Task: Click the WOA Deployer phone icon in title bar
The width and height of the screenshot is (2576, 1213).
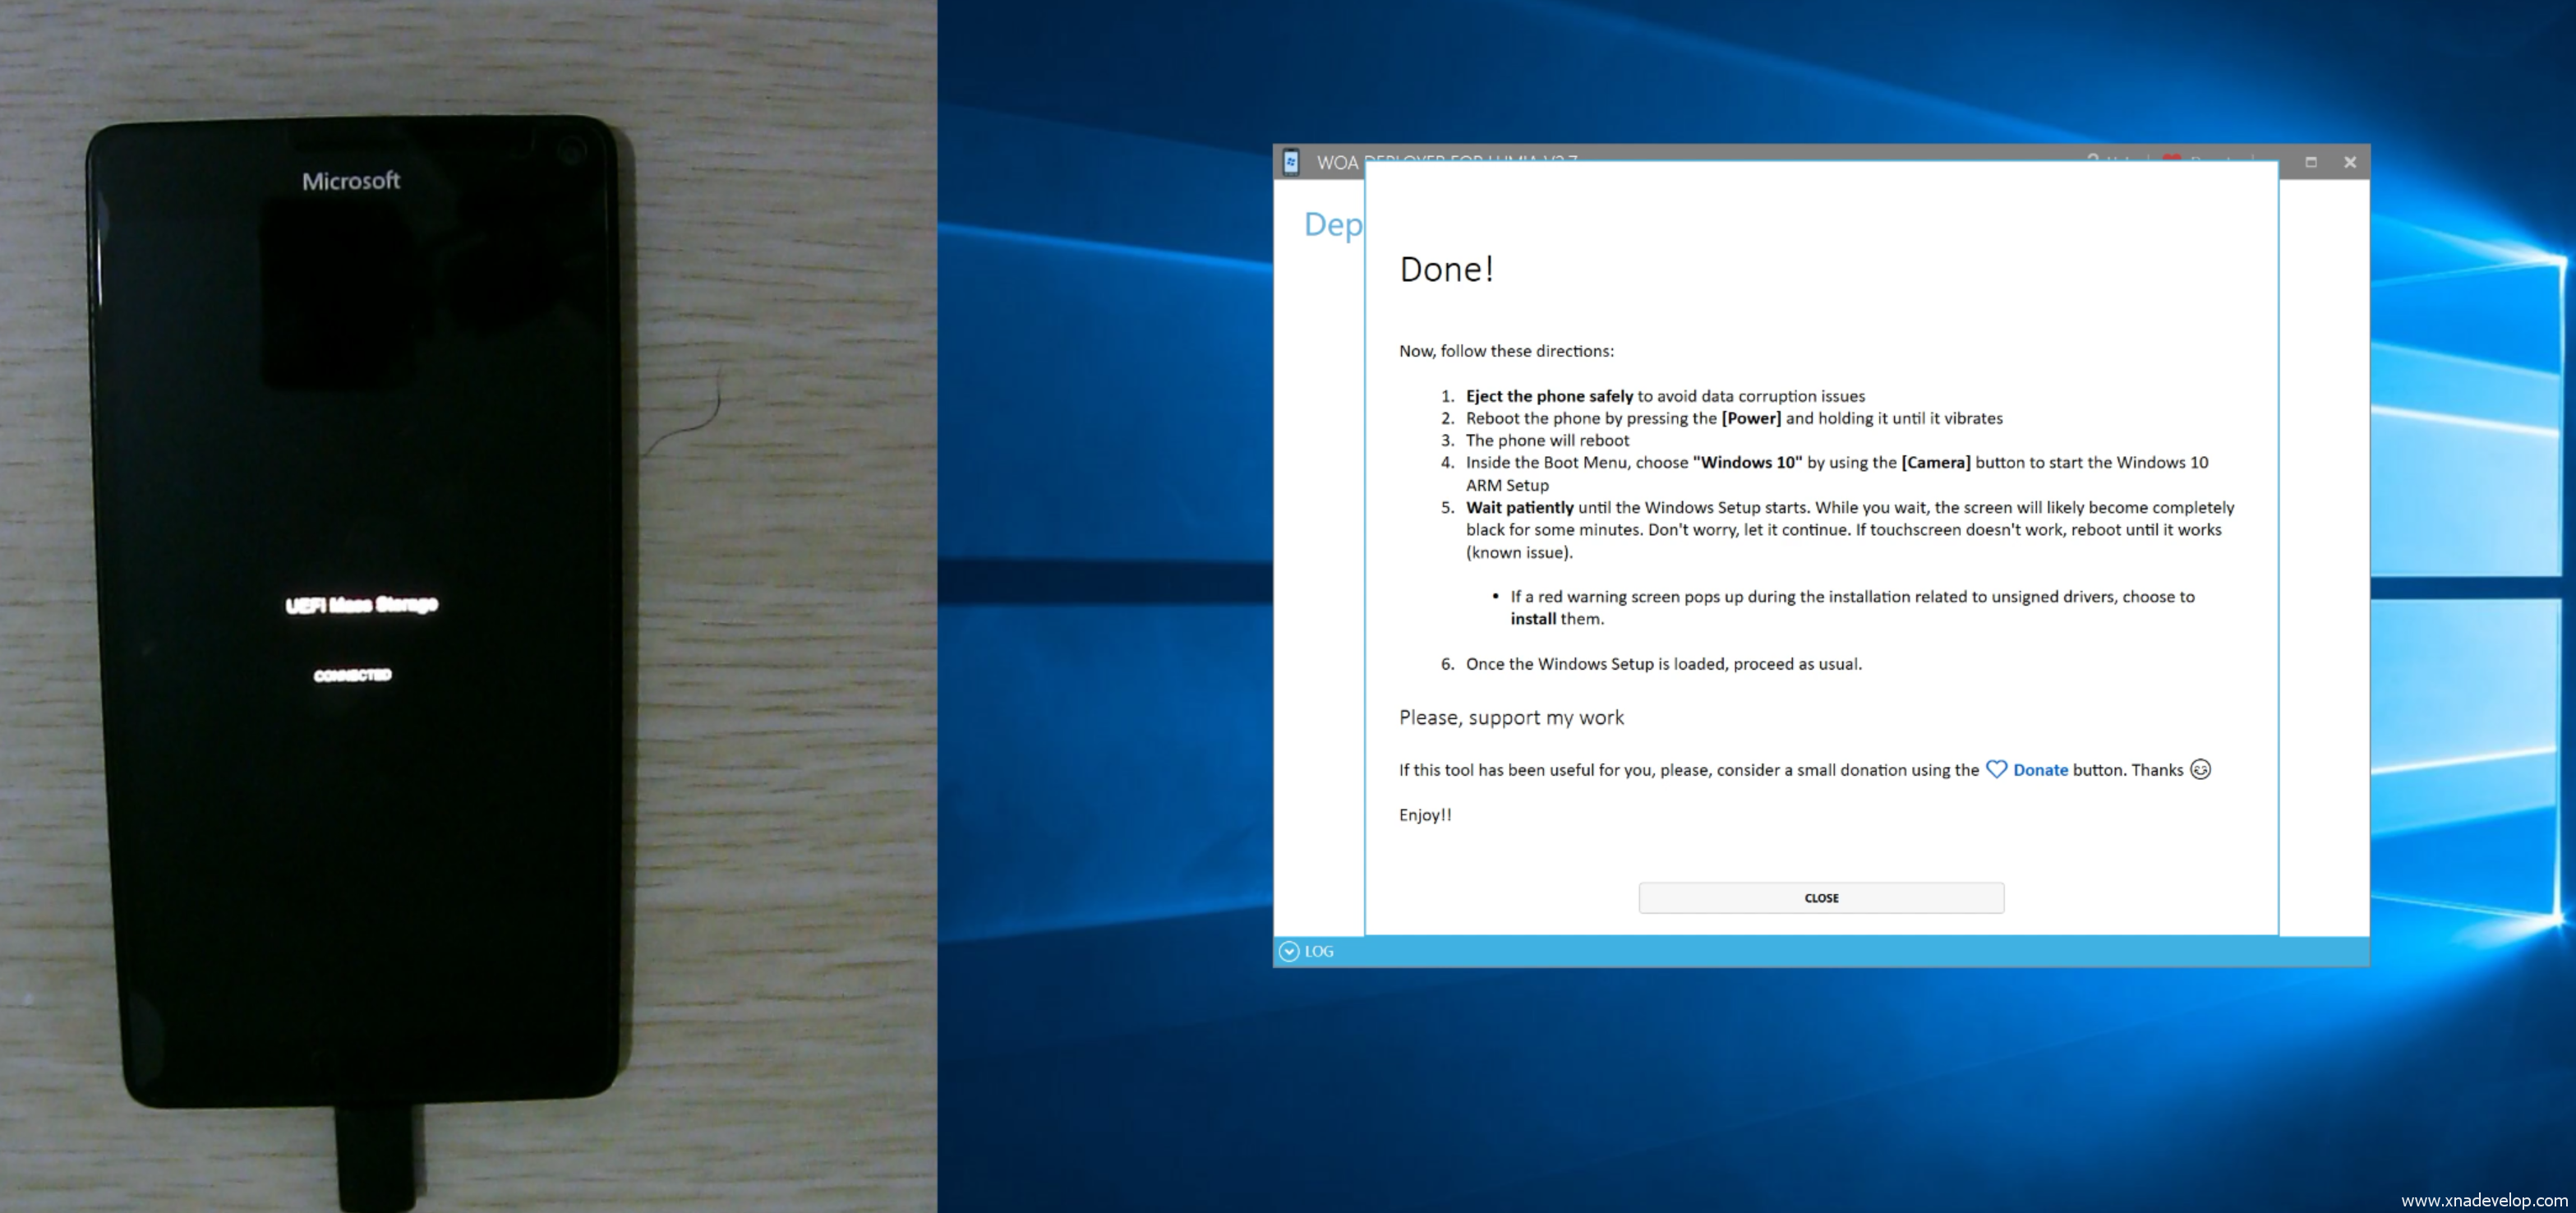Action: point(1291,162)
